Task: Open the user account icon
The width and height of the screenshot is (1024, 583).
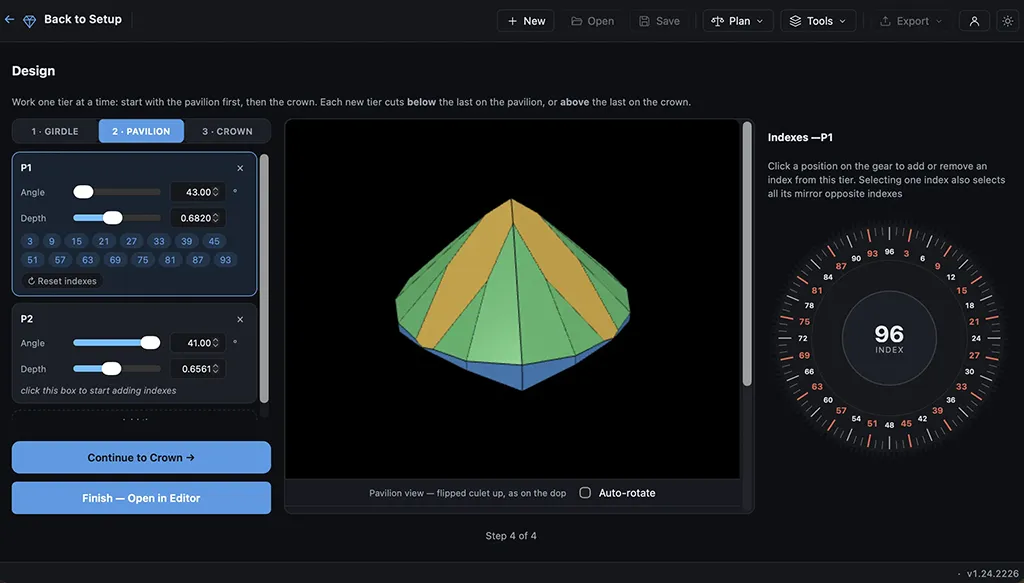Action: click(974, 21)
